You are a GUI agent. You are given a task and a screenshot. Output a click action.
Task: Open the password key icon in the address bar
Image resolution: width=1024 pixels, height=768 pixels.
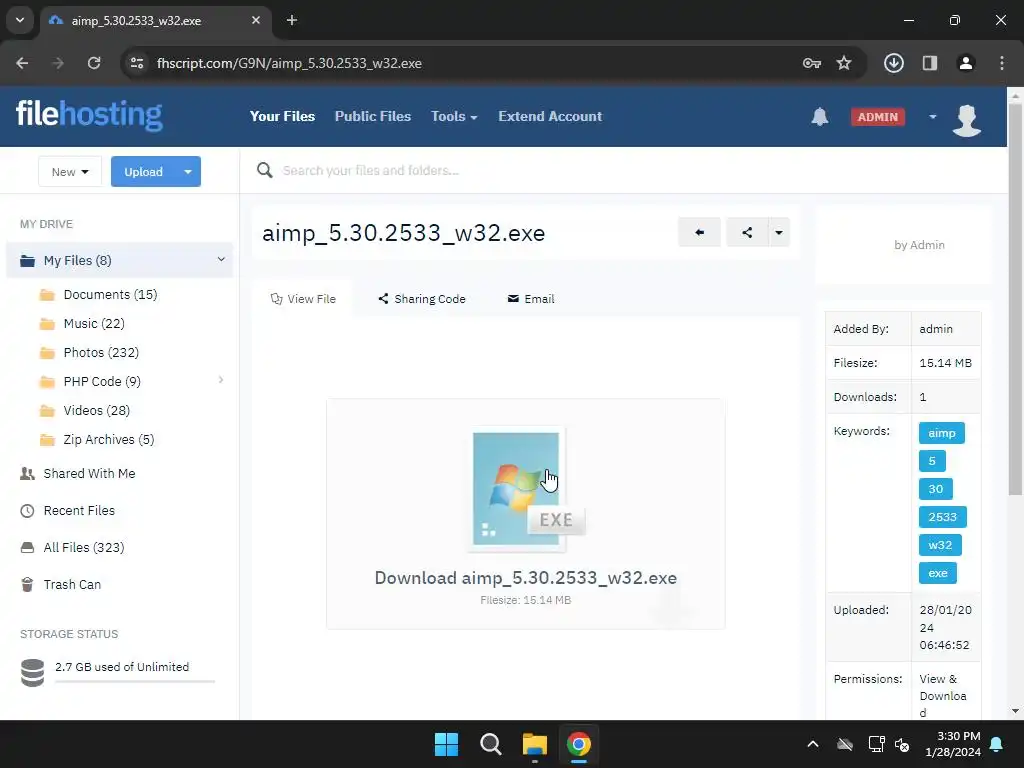click(811, 63)
